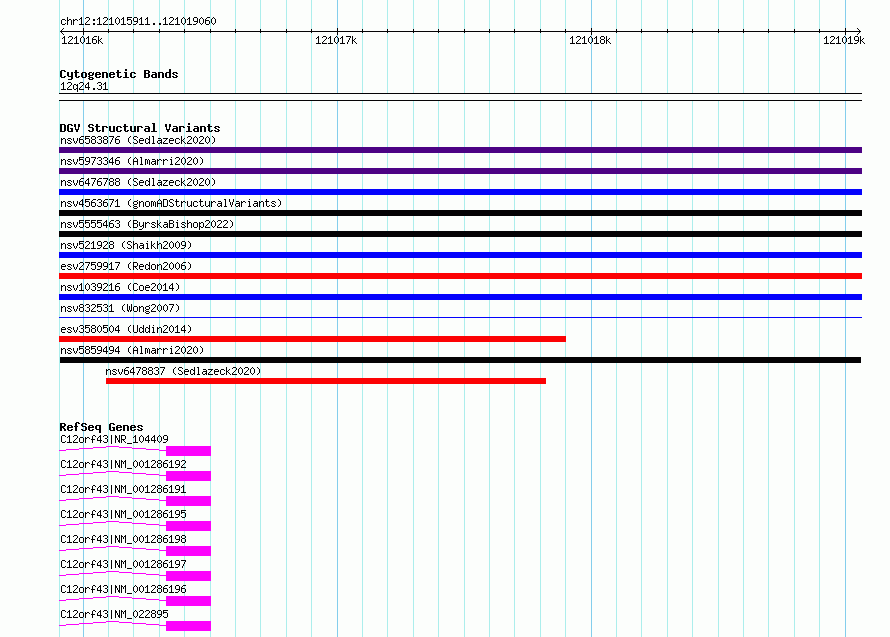Open the esv3580504 (Uddin2014) label

tap(126, 329)
